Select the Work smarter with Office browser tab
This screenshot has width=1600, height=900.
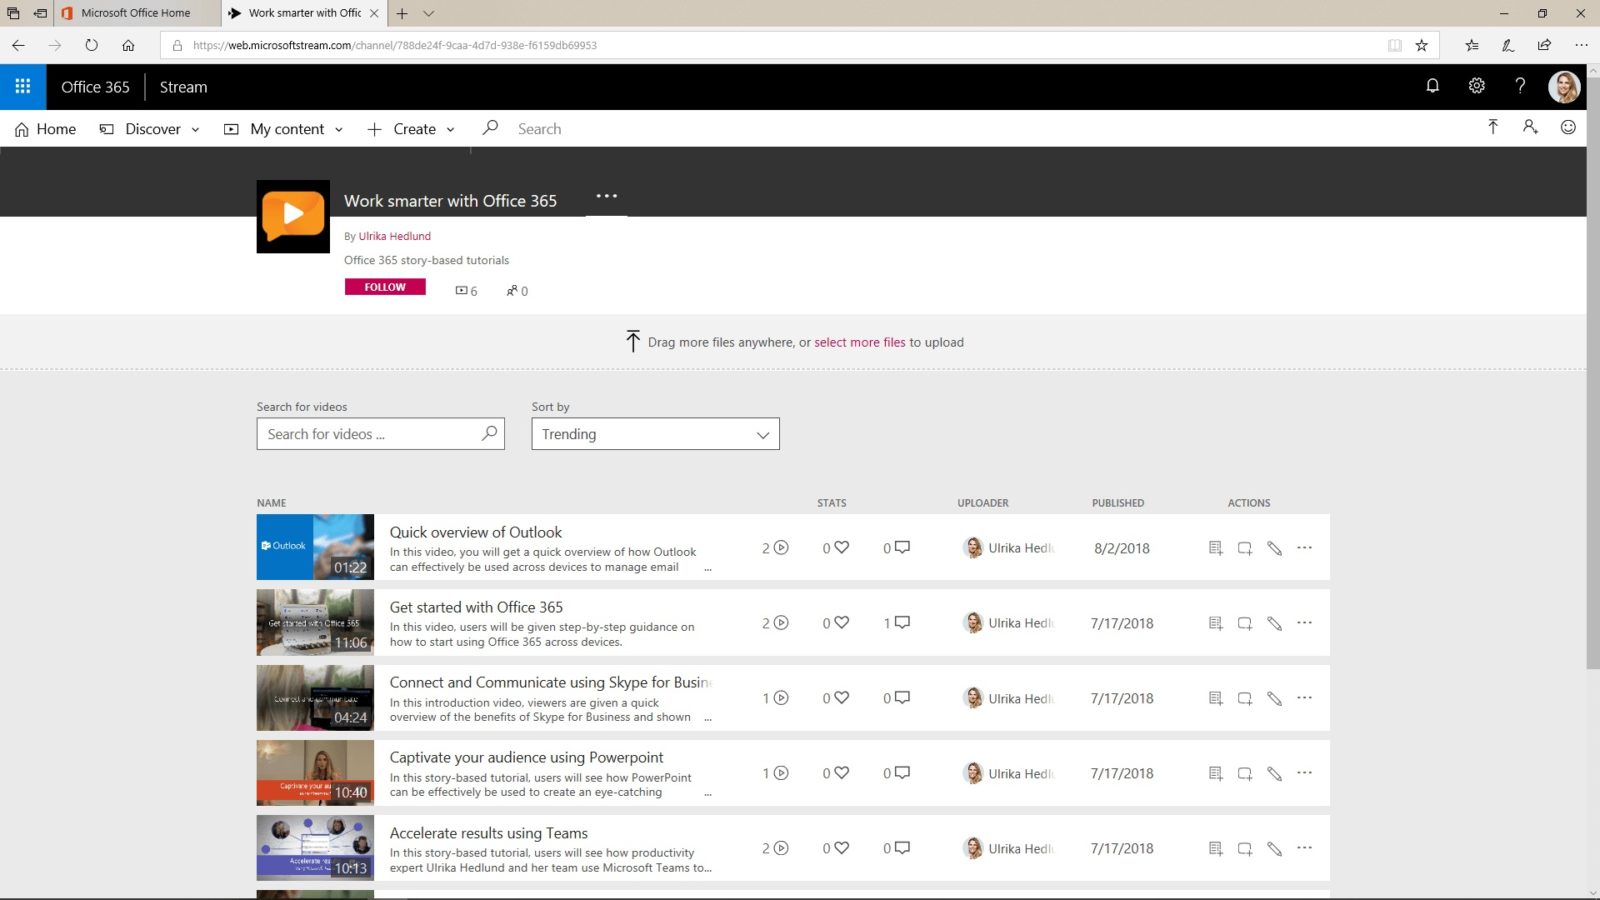304,13
